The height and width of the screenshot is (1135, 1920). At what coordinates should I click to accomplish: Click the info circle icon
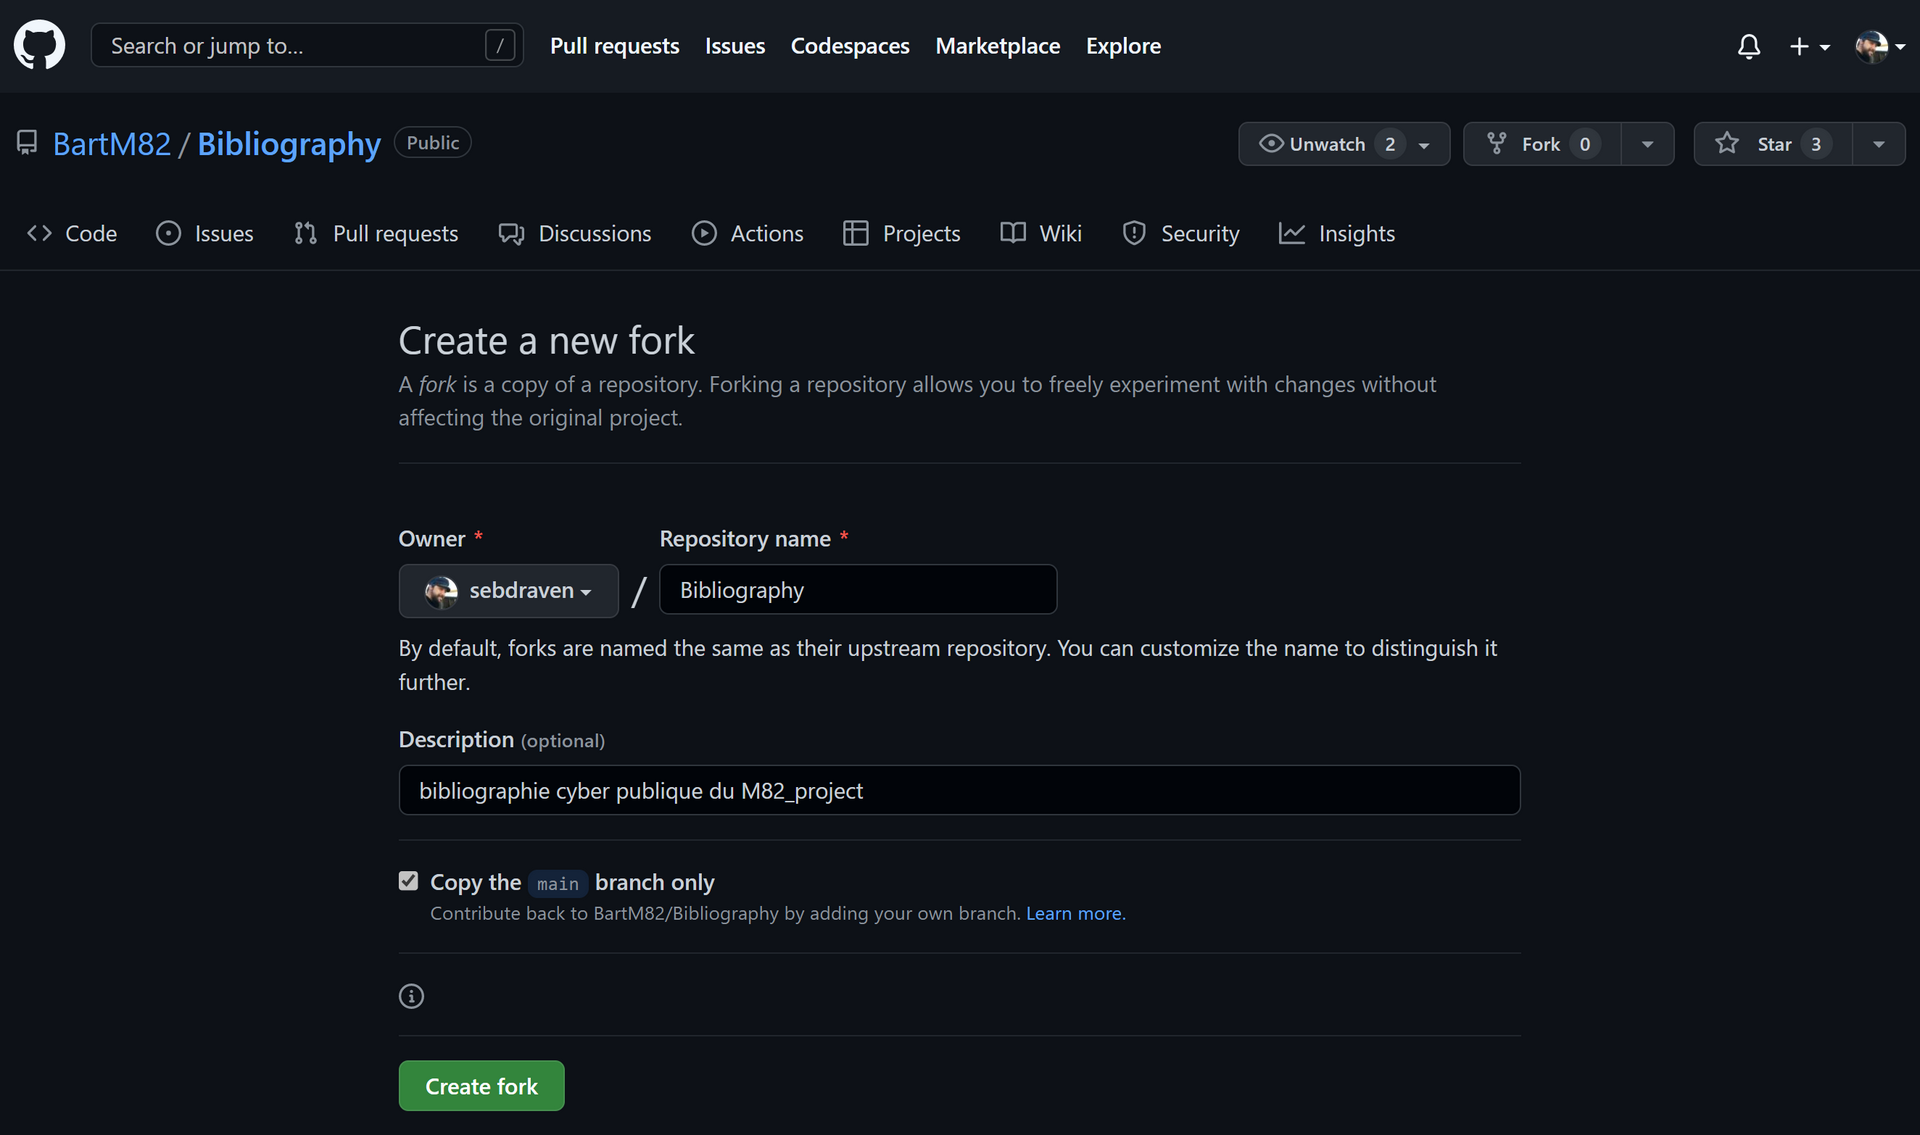coord(411,996)
